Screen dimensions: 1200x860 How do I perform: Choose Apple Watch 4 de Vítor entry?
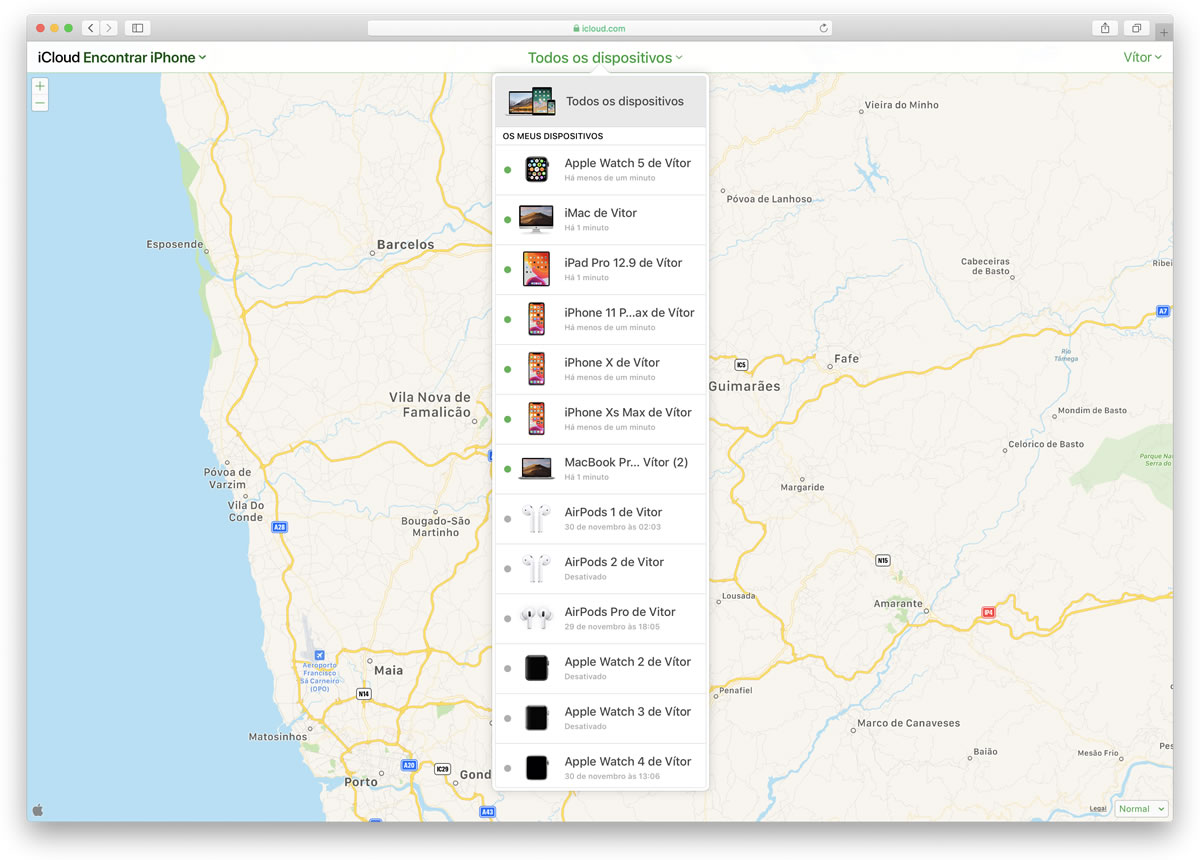click(601, 768)
